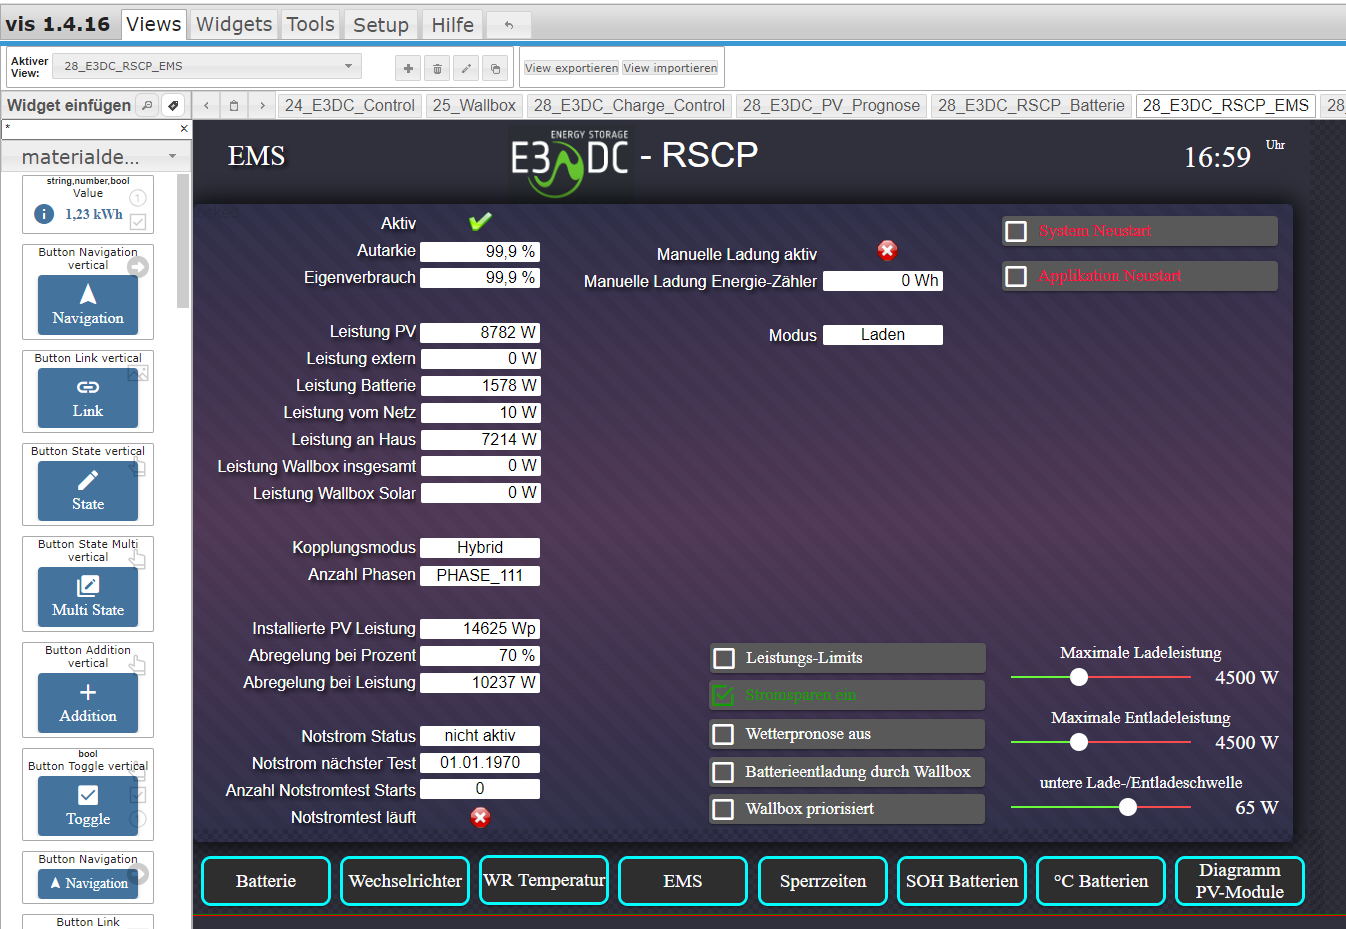Open the materialdesign widget set dropdown
The height and width of the screenshot is (929, 1346).
pyautogui.click(x=97, y=156)
